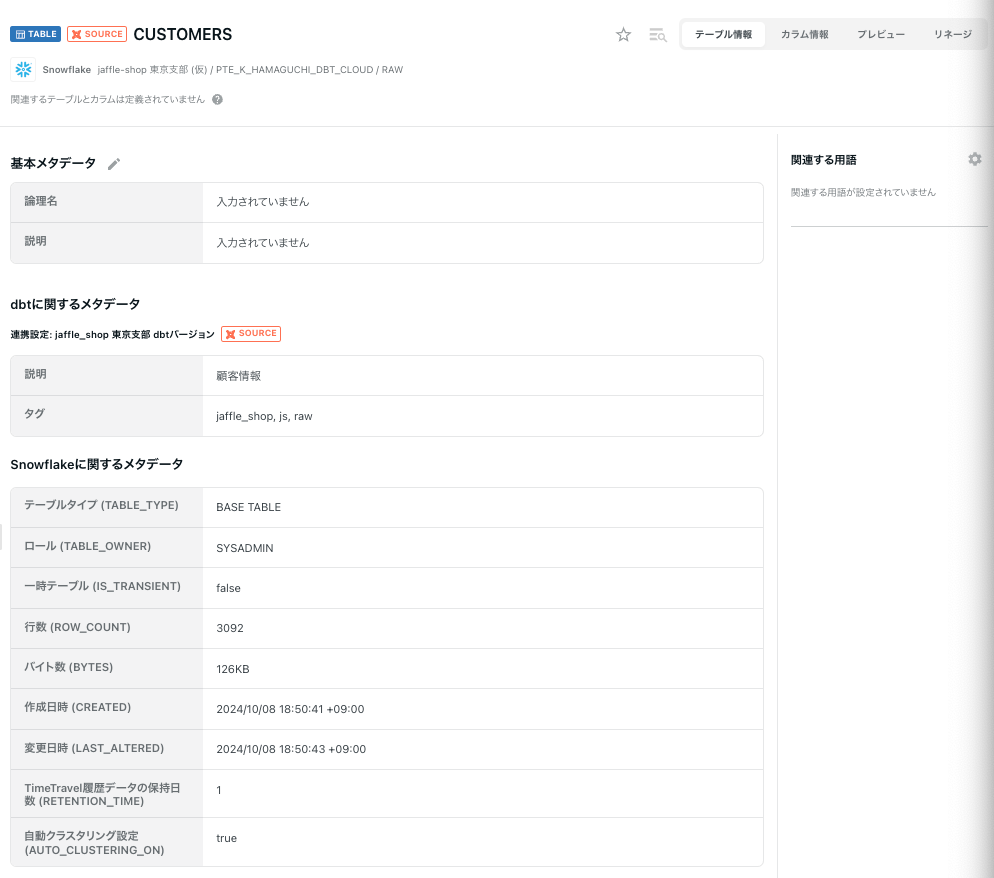Click the Snowflakeに関するメタデータ heading

96,464
